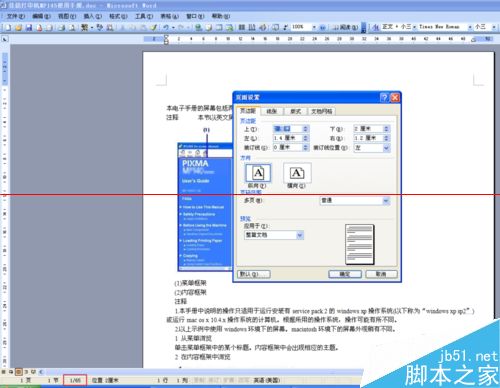This screenshot has height=388, width=500.
Task: Switch to the 版式 Layout tab
Action: click(296, 111)
